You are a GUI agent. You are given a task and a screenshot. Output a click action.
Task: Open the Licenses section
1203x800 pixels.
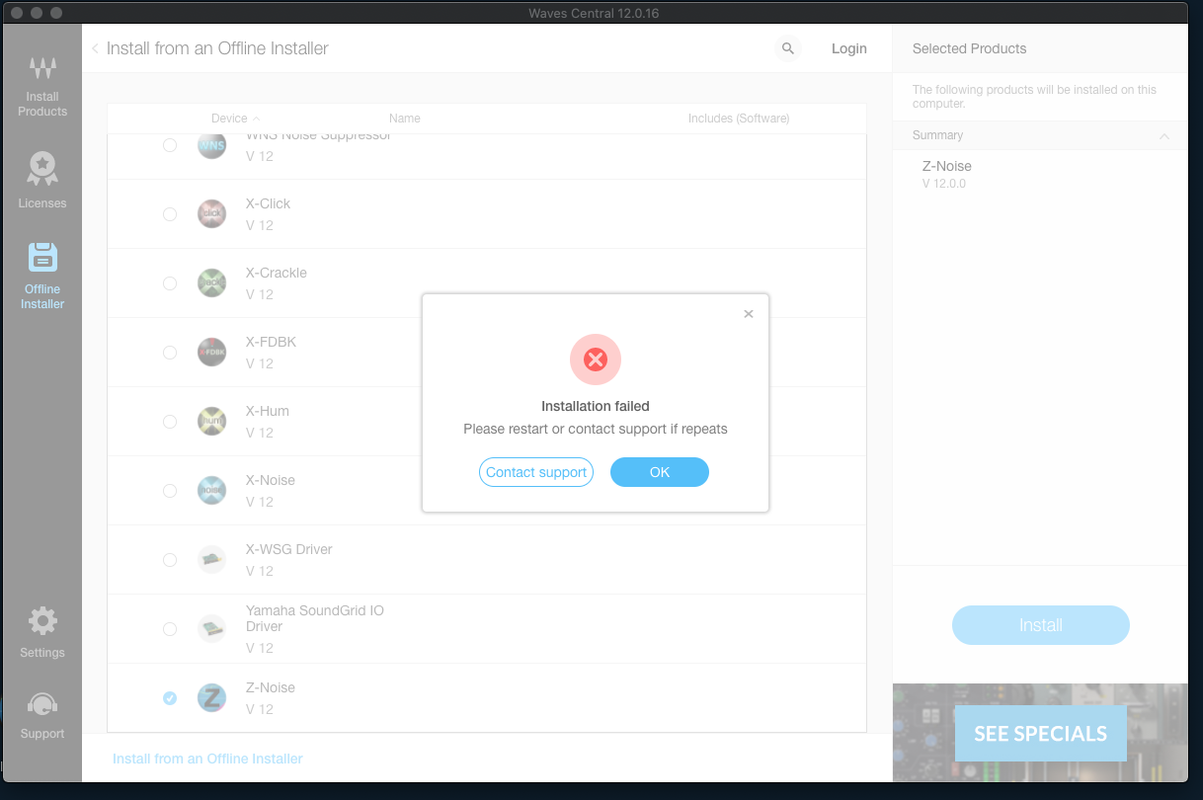point(42,180)
